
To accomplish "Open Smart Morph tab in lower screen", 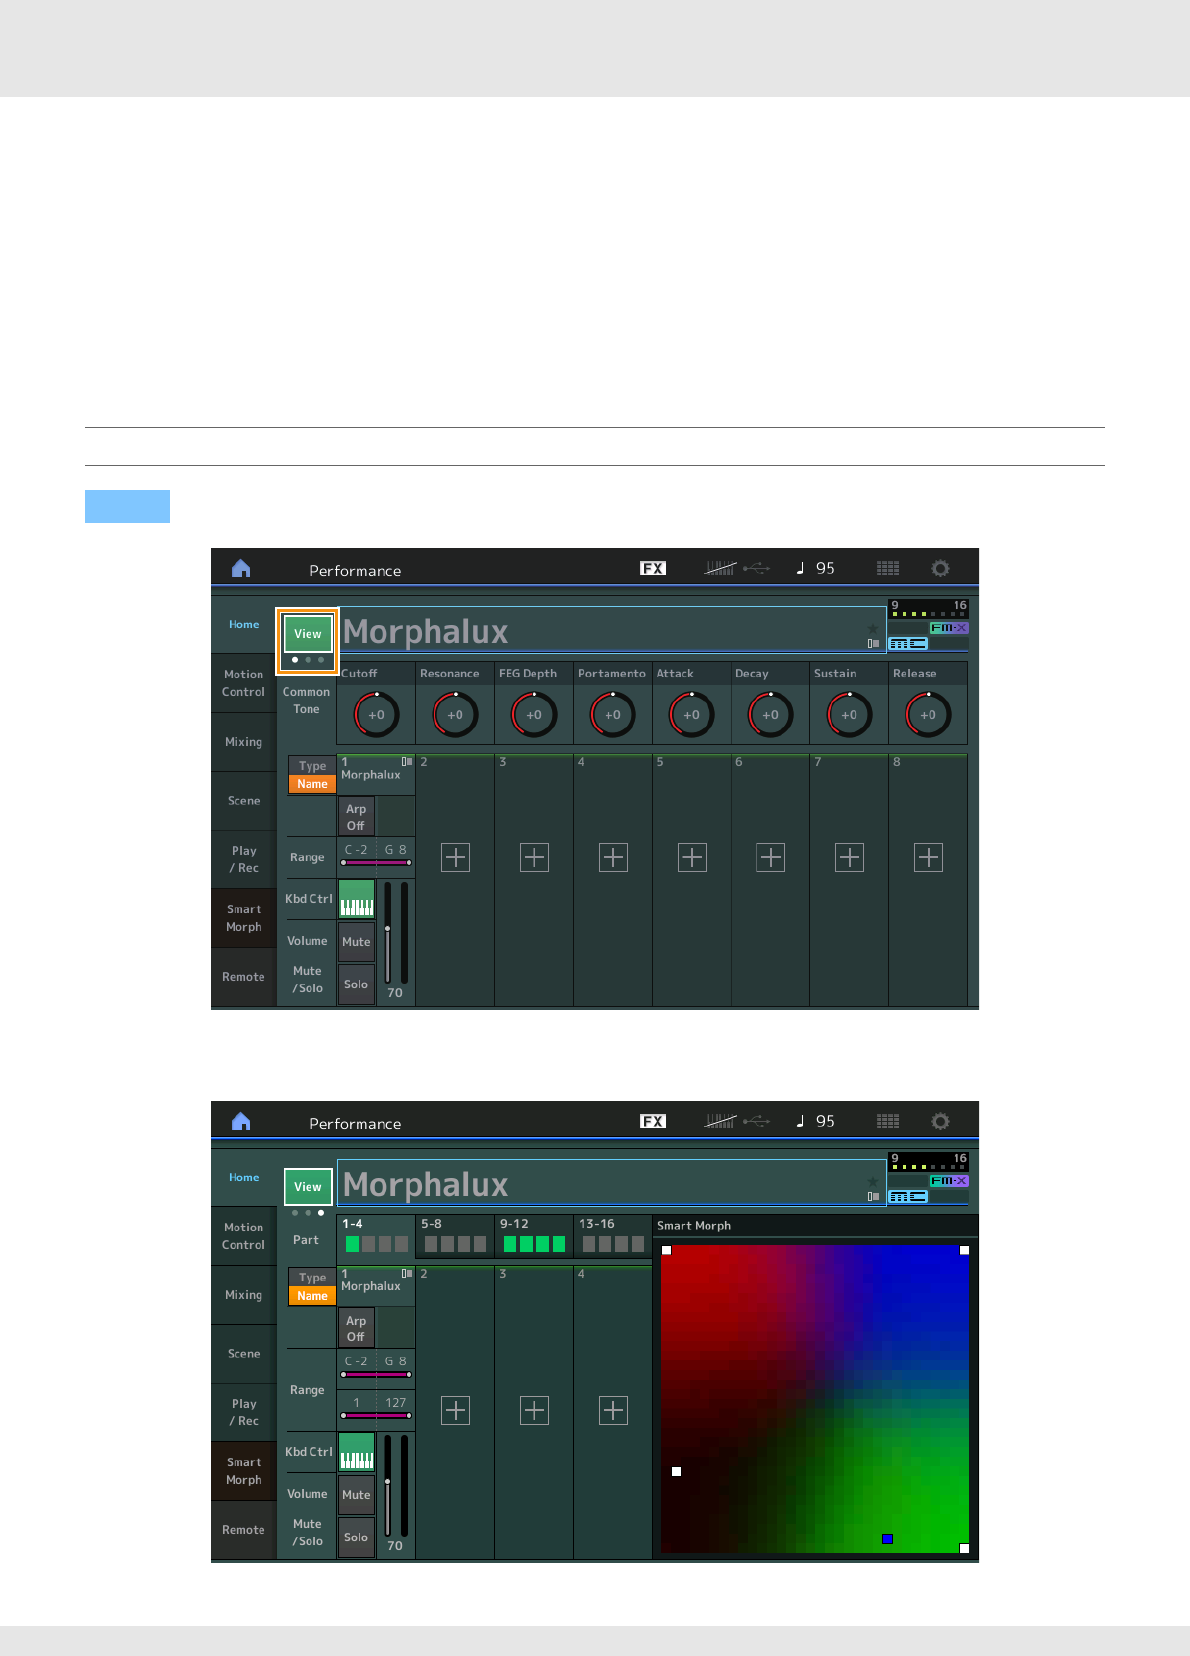I will coord(244,1471).
